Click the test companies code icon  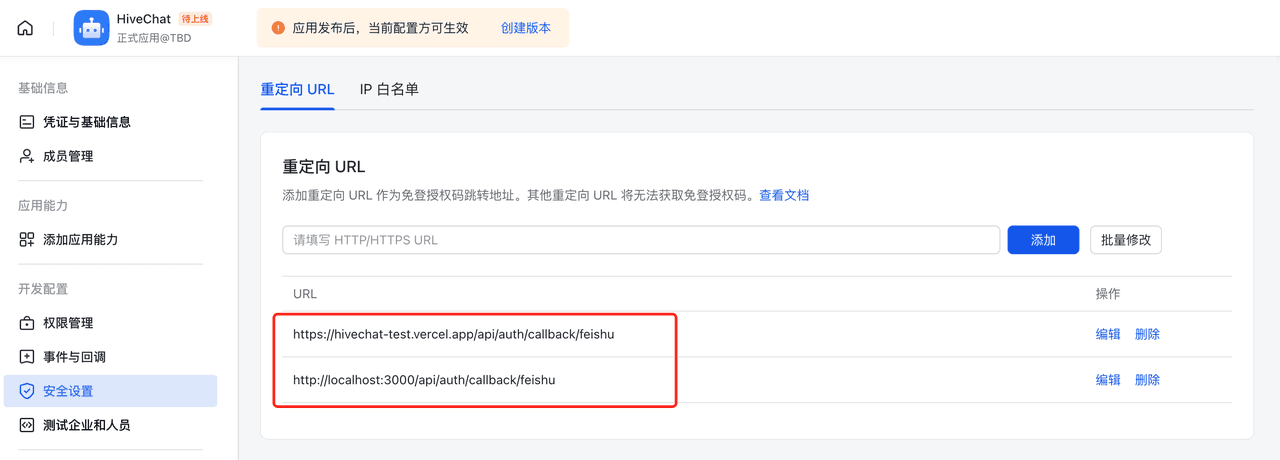pyautogui.click(x=27, y=425)
